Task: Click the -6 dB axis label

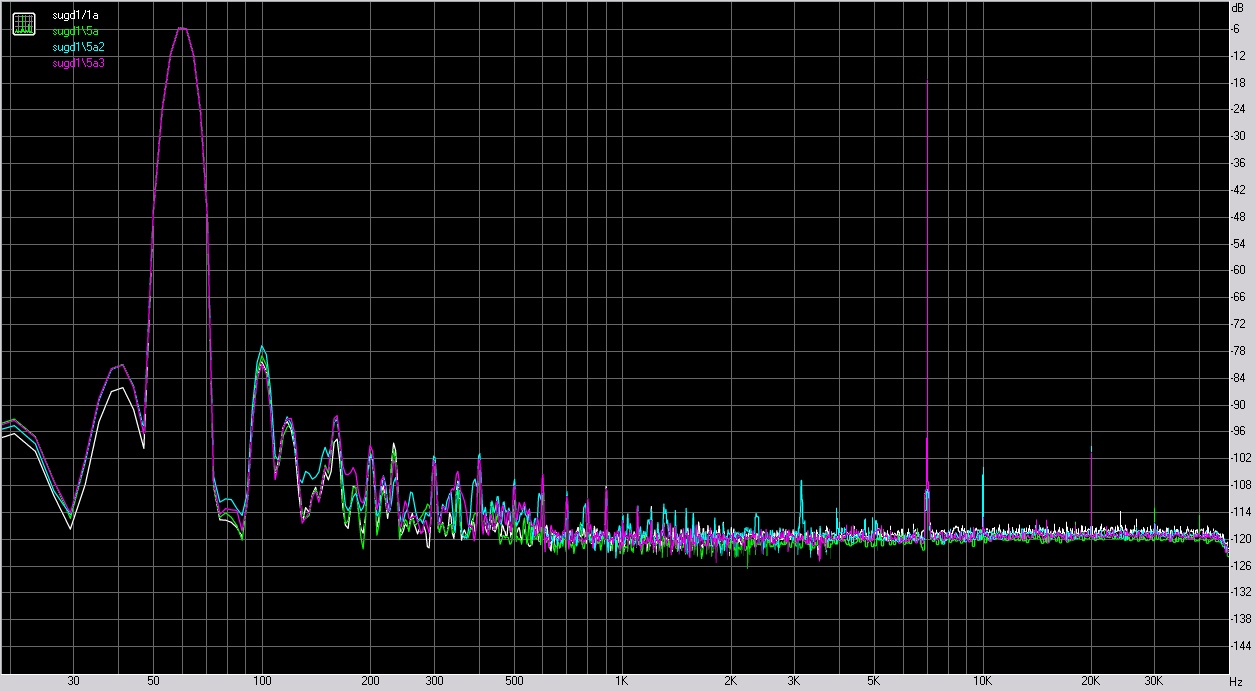Action: pos(1237,28)
